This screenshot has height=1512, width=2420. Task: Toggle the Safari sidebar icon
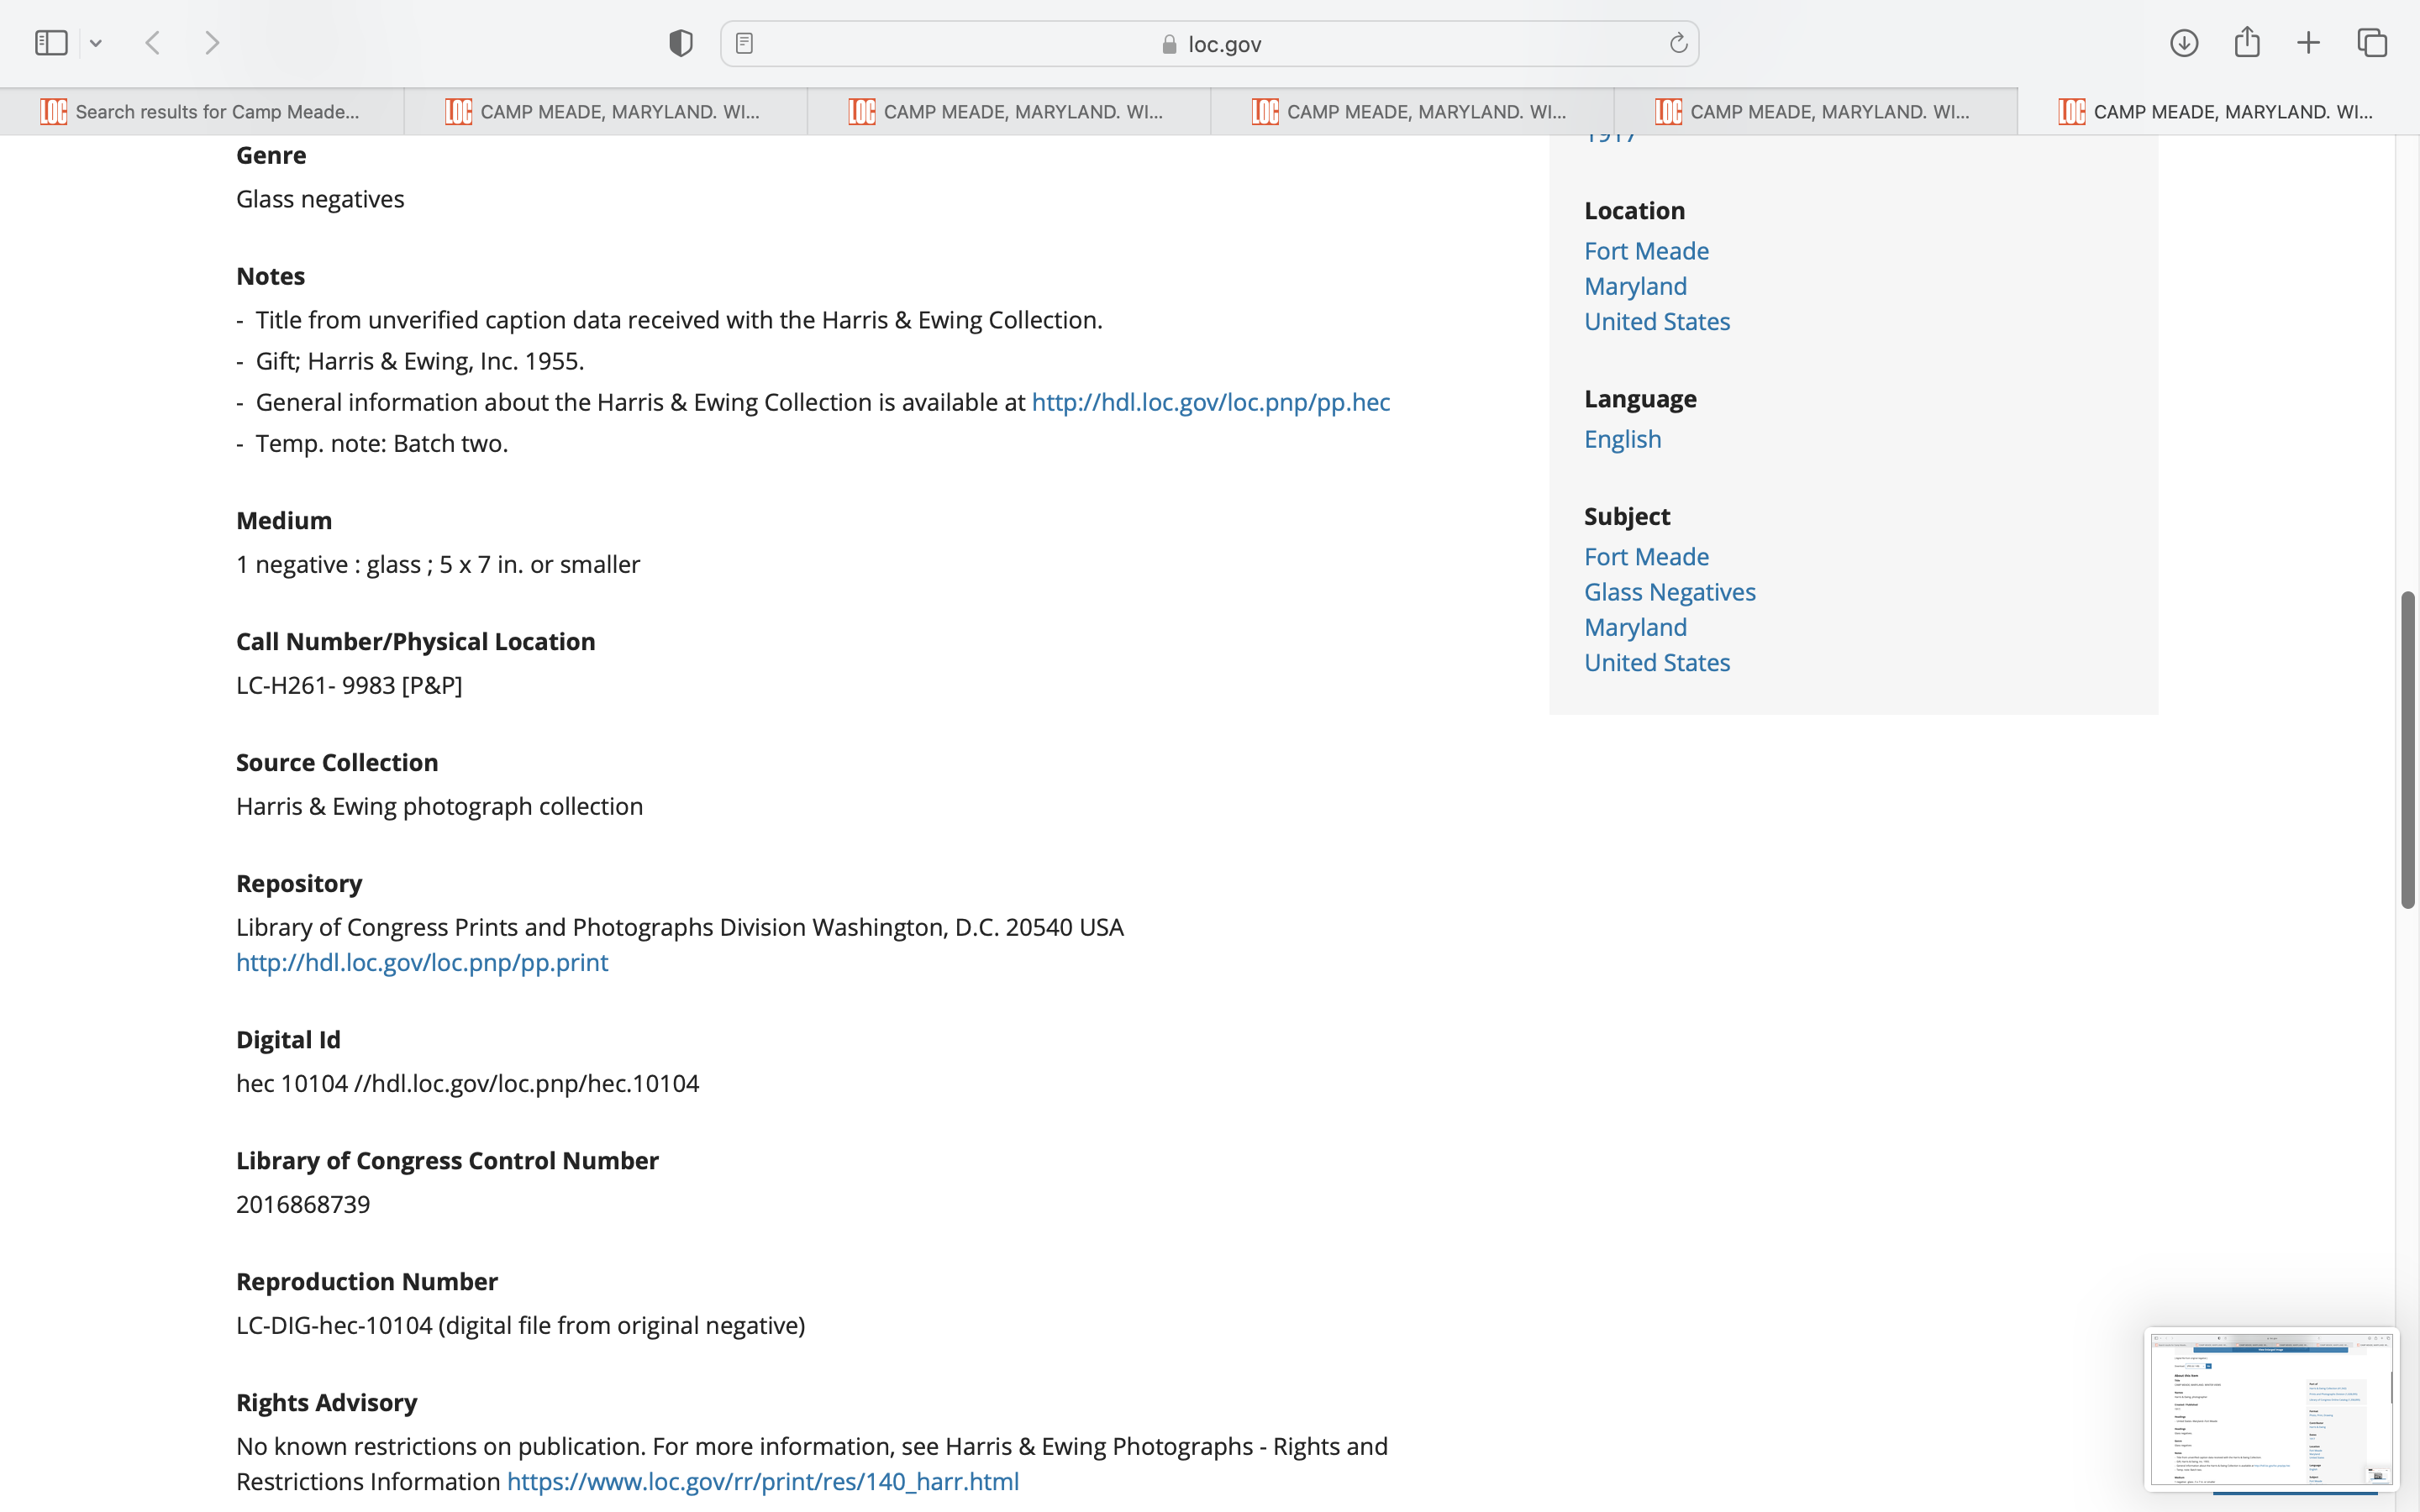pos(51,43)
